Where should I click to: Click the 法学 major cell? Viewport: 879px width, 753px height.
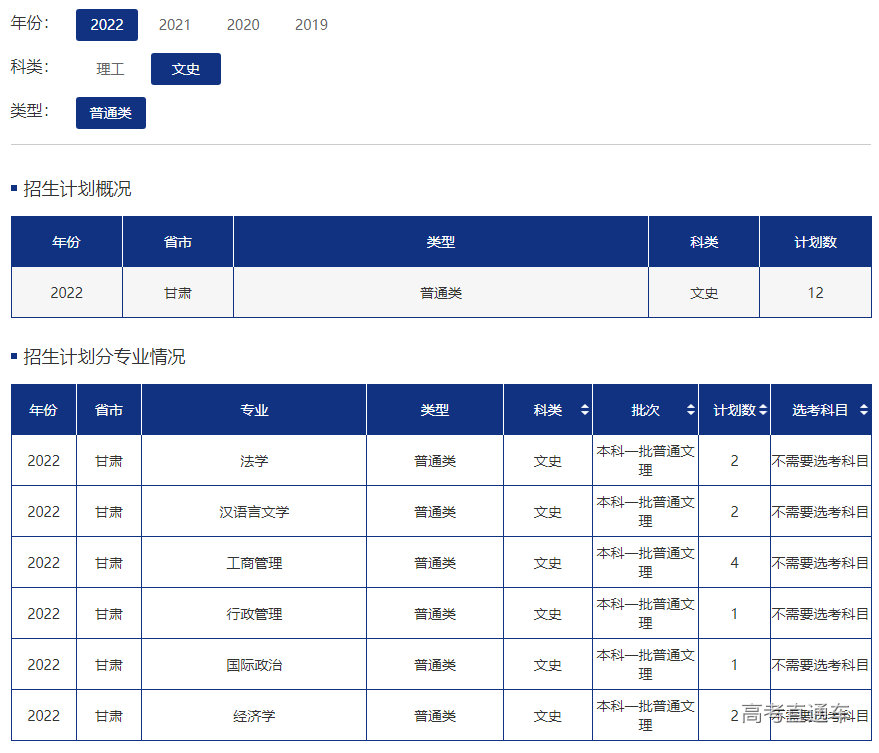pos(254,461)
